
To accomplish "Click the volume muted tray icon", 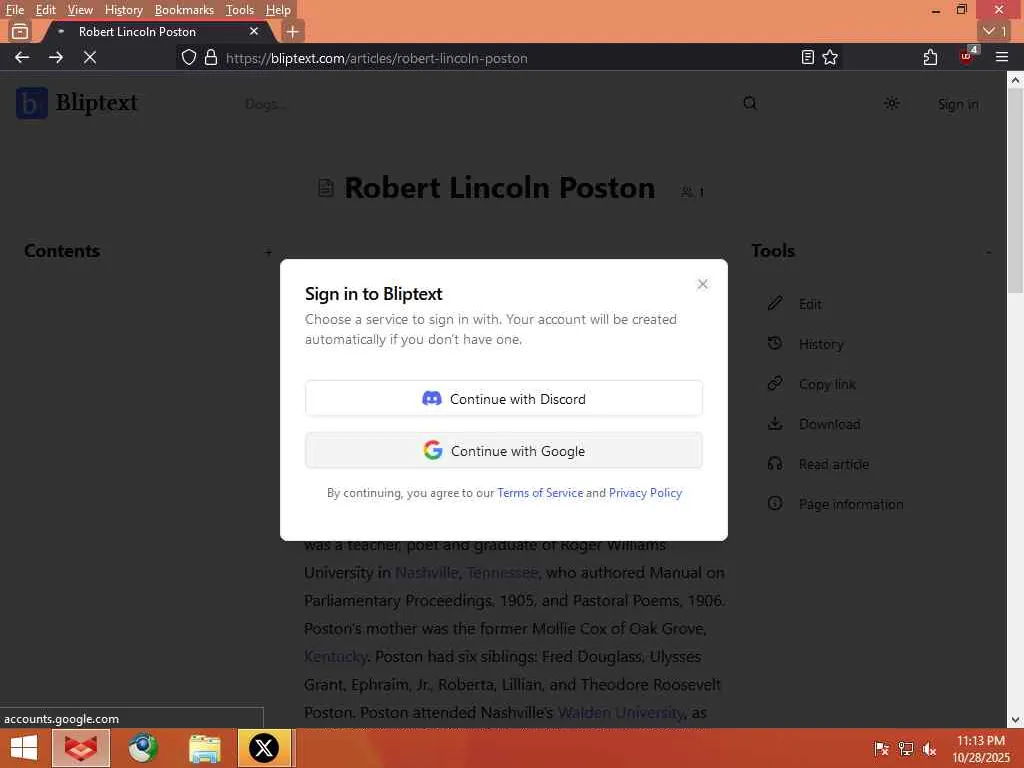I will 929,748.
